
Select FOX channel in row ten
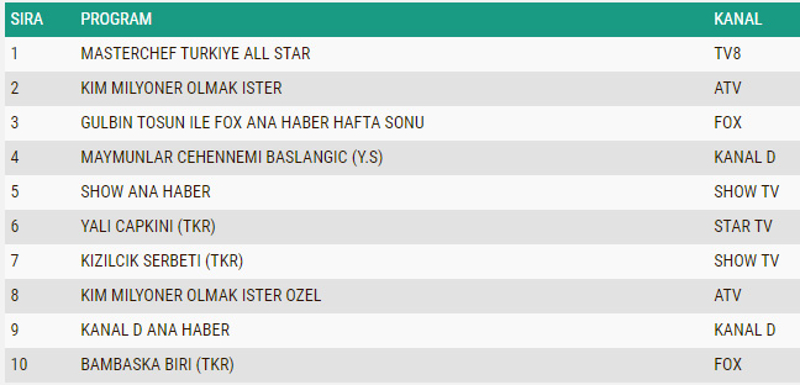(x=728, y=365)
